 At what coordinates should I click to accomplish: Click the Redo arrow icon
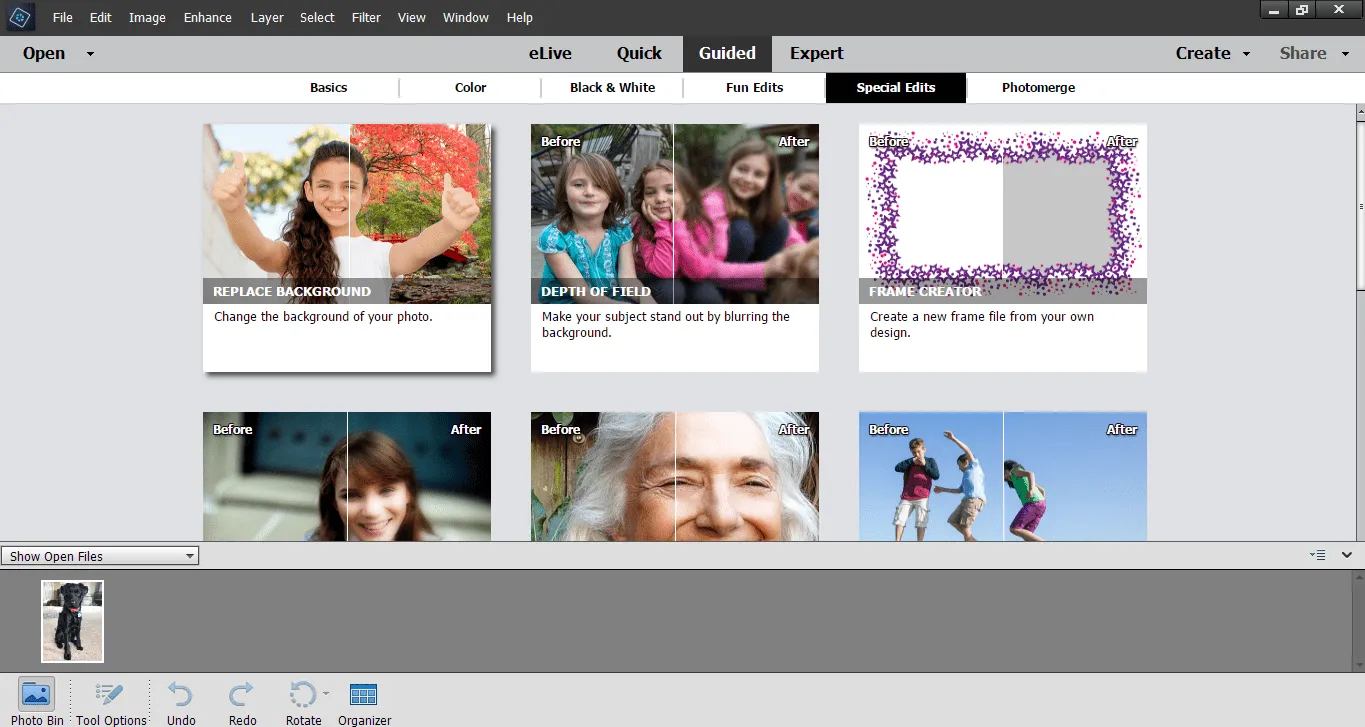tap(242, 695)
